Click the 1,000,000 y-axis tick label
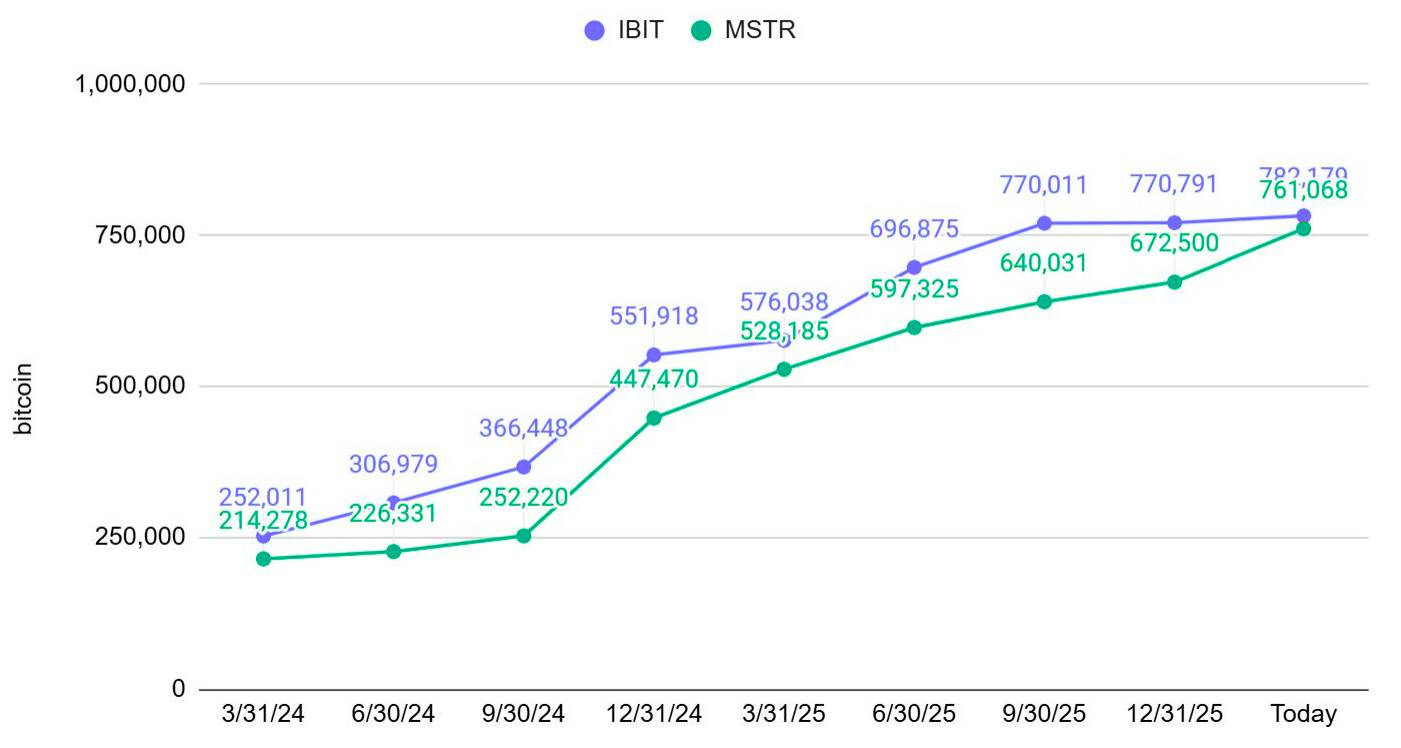The width and height of the screenshot is (1401, 748). [131, 84]
